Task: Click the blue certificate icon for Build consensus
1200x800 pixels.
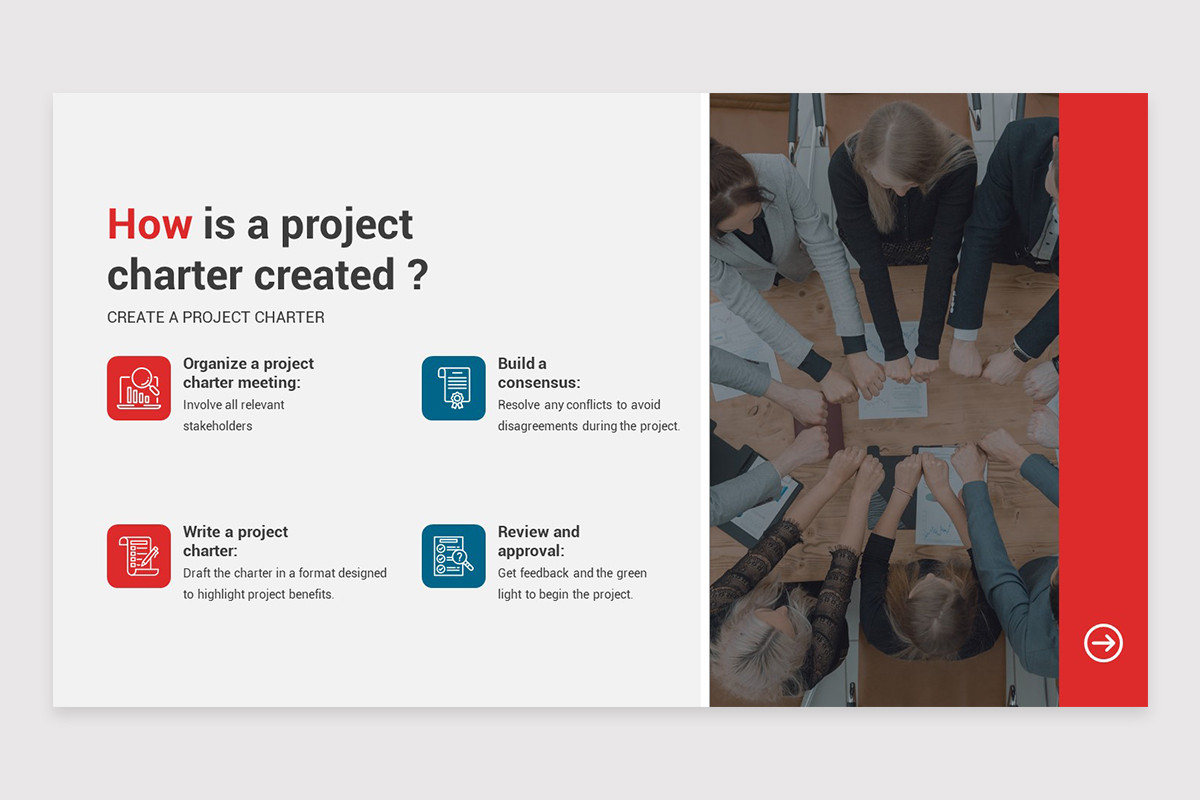Action: (x=453, y=388)
